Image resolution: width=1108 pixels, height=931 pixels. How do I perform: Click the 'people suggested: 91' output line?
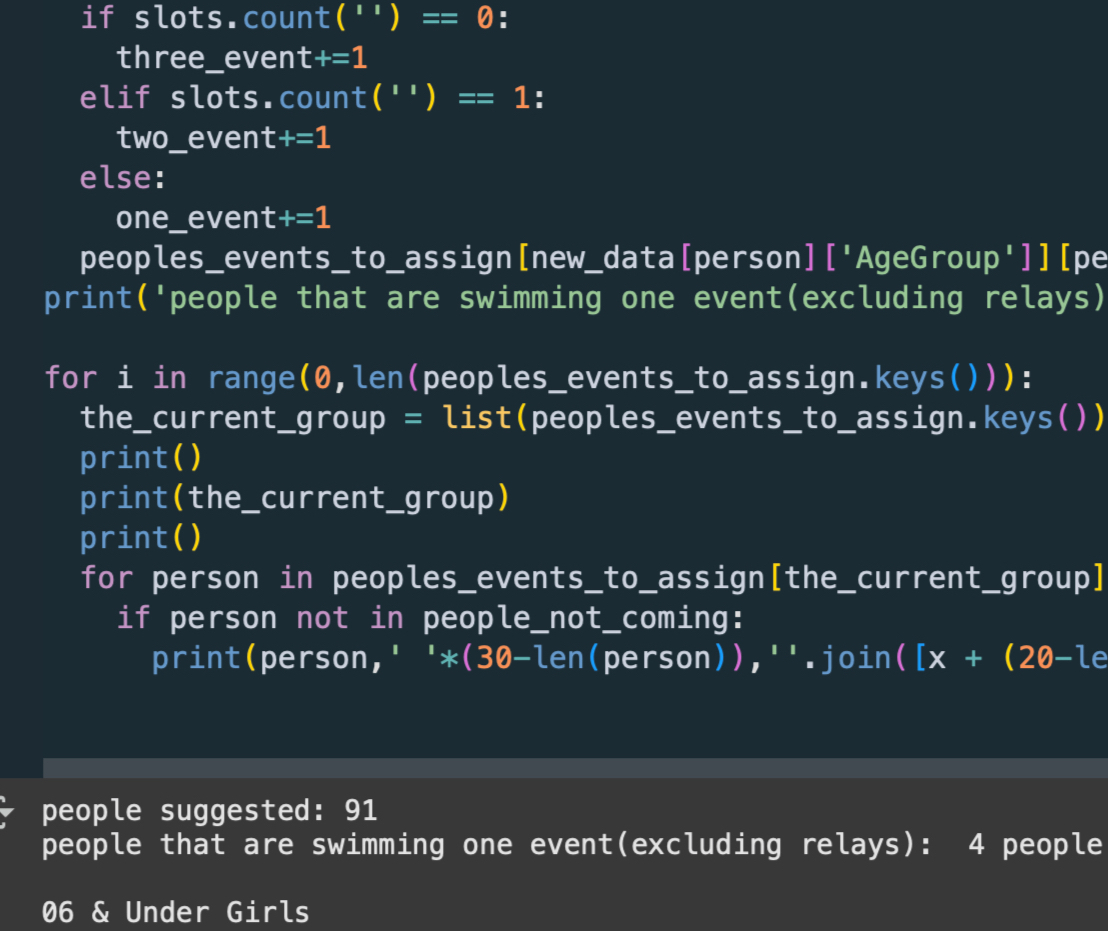pyautogui.click(x=209, y=810)
